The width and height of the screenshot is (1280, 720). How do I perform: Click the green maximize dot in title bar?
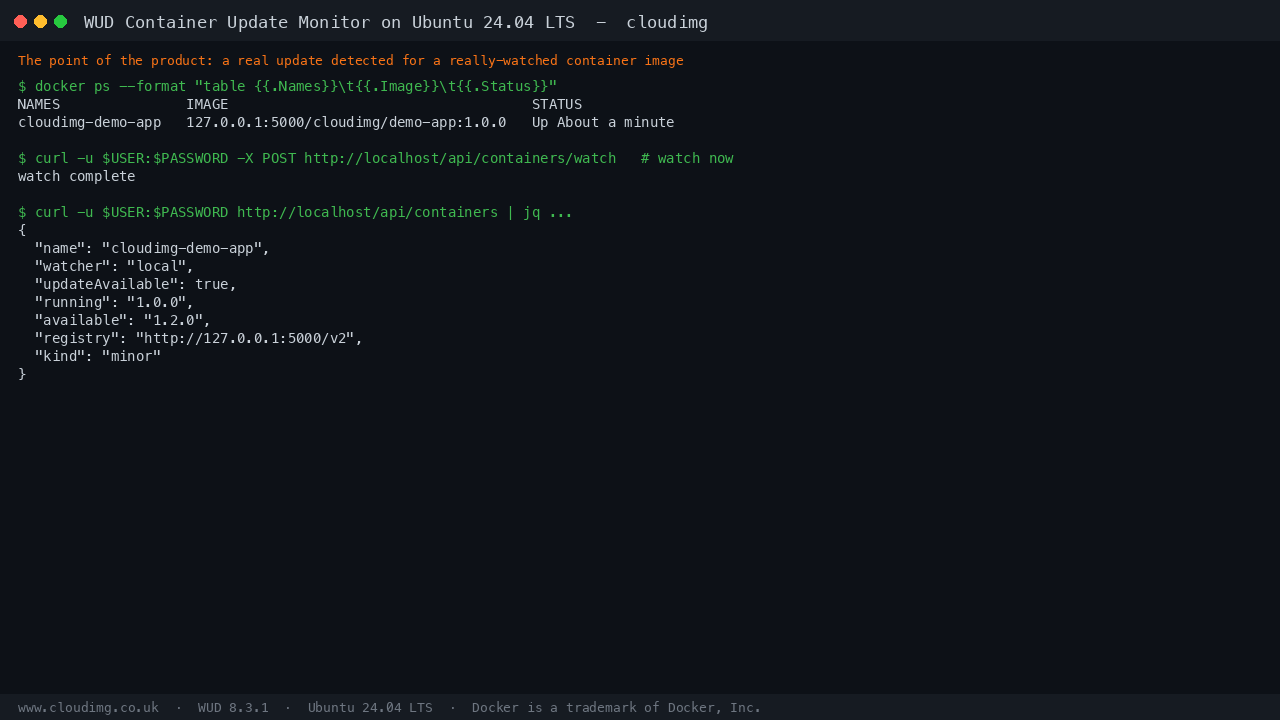point(60,21)
